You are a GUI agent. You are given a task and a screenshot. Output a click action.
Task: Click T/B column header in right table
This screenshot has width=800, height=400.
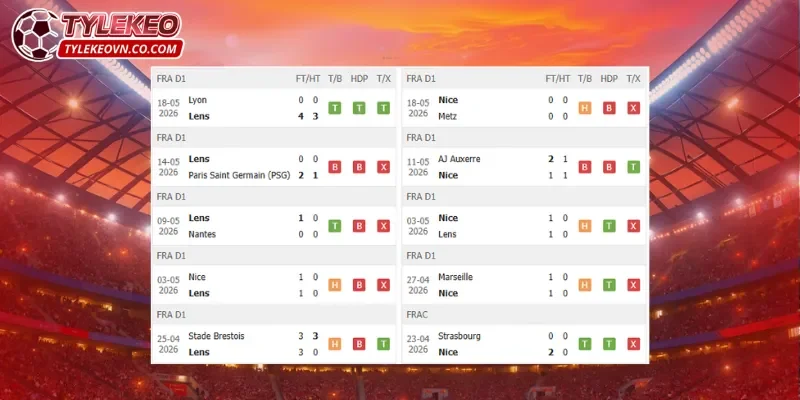coord(585,79)
